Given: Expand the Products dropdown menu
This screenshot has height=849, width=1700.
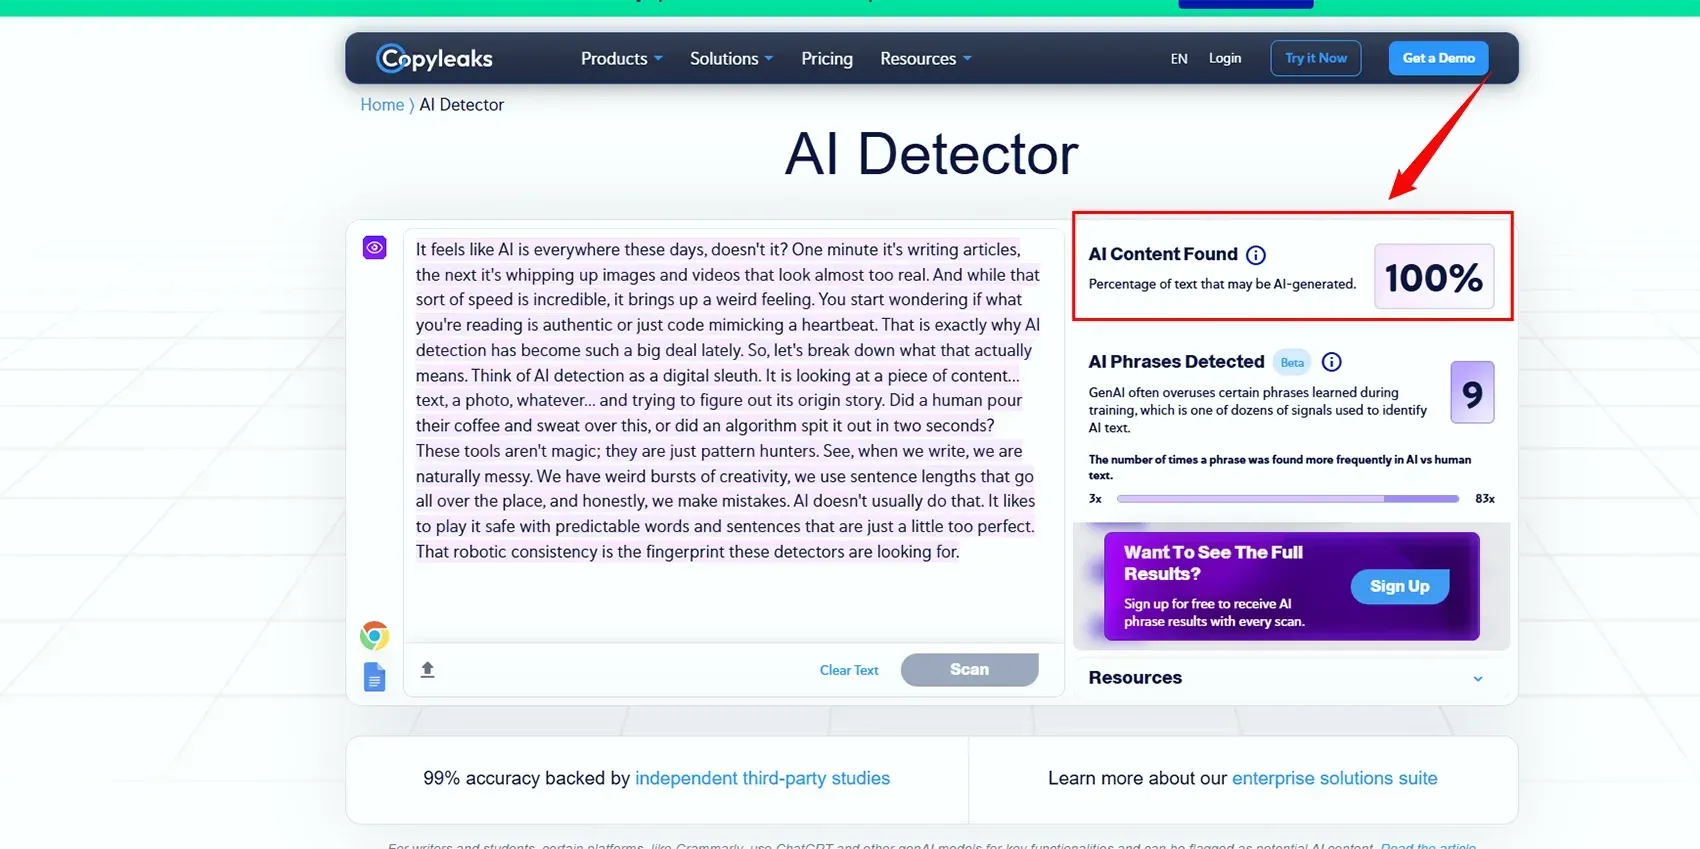Looking at the screenshot, I should click(621, 59).
